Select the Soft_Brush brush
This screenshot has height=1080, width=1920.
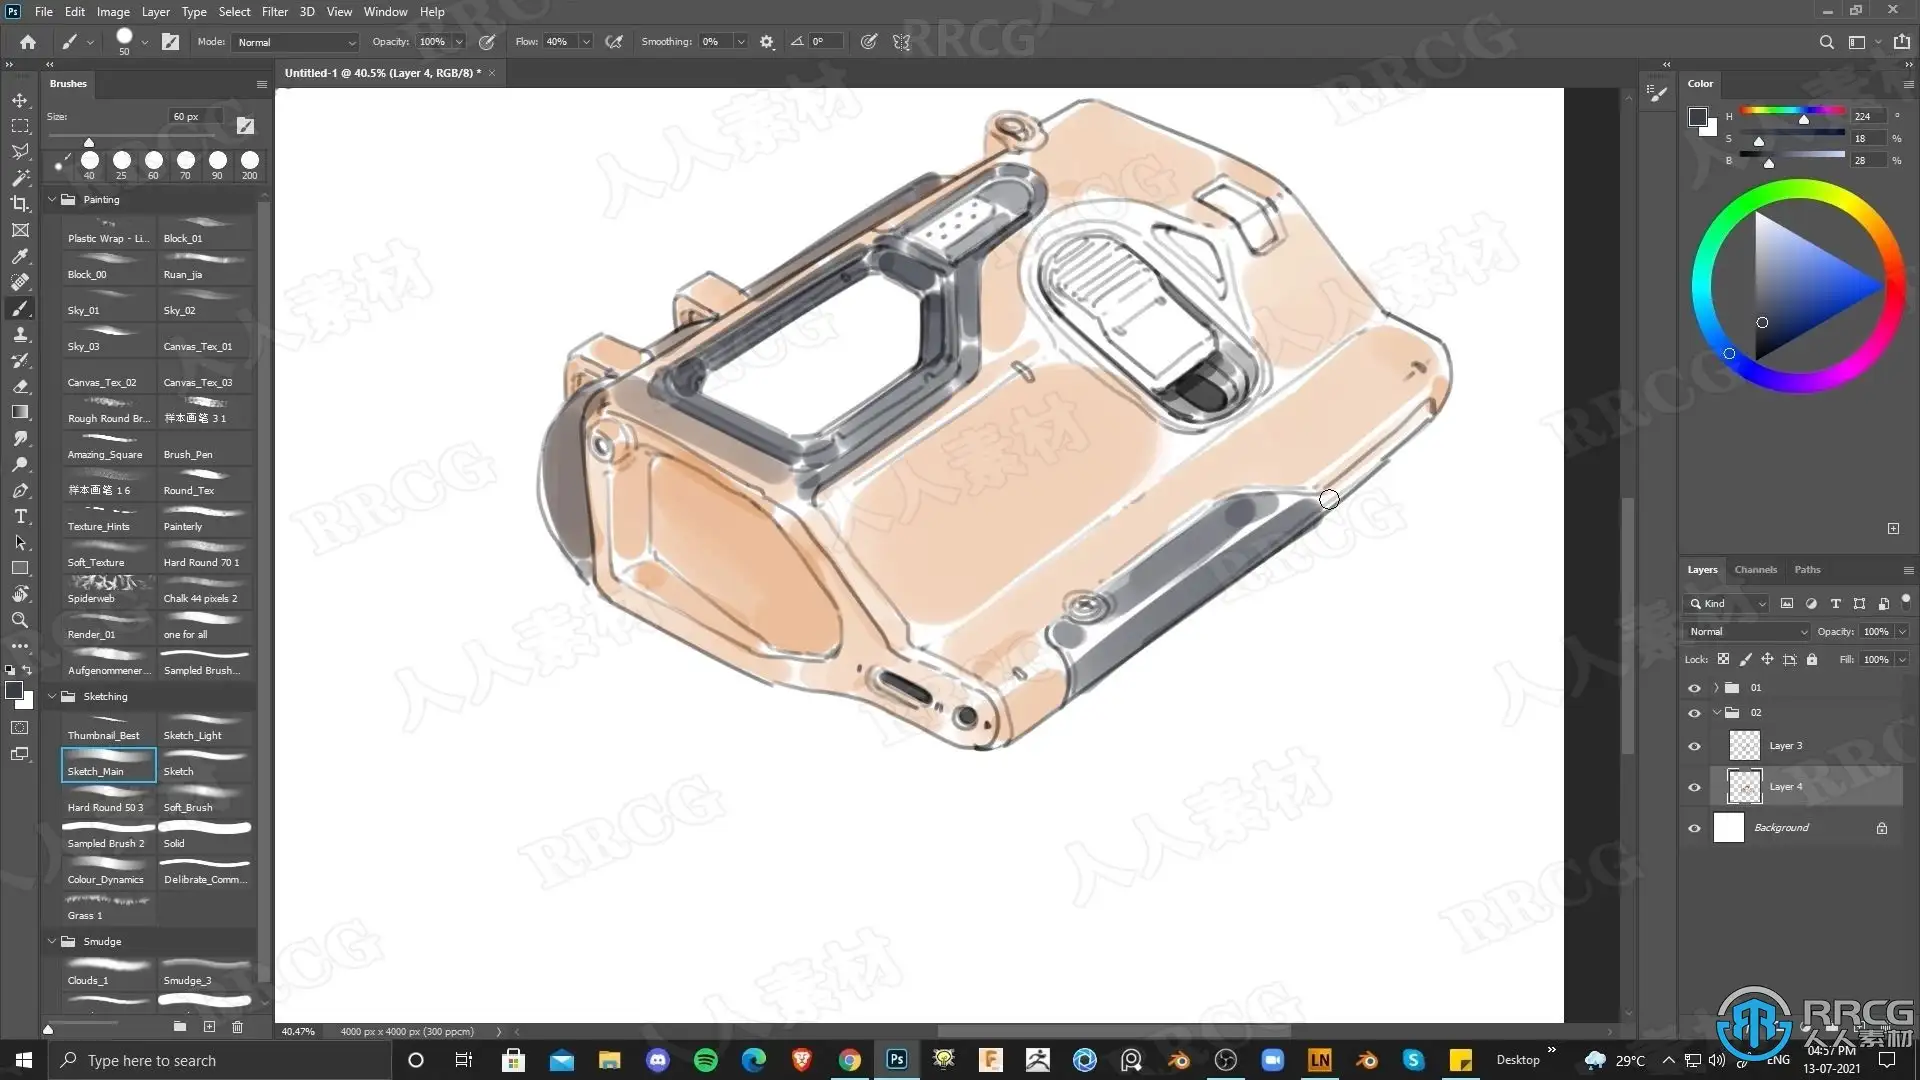tap(205, 801)
